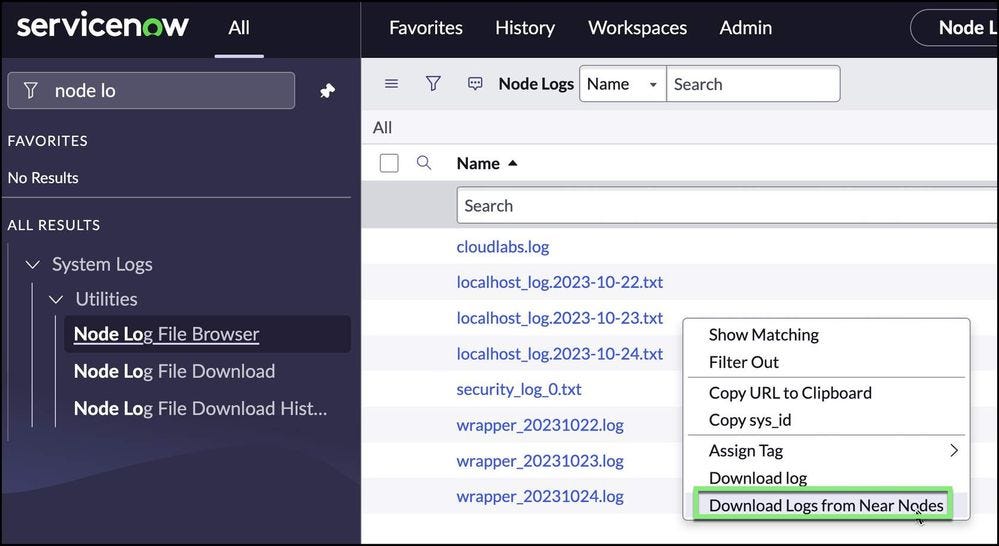
Task: Open the Favorites menu
Action: click(426, 28)
